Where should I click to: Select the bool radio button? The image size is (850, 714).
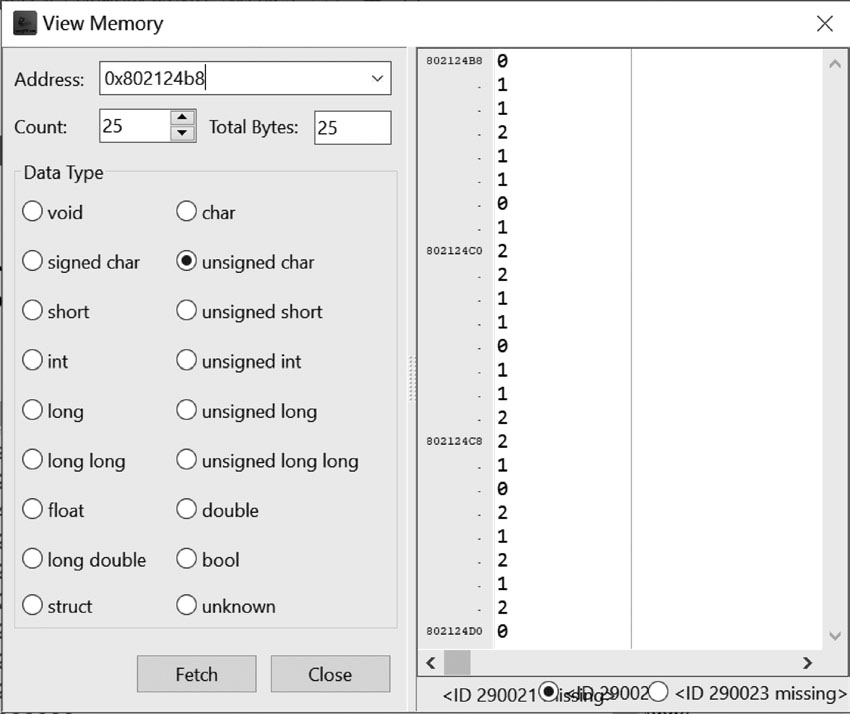click(x=186, y=559)
